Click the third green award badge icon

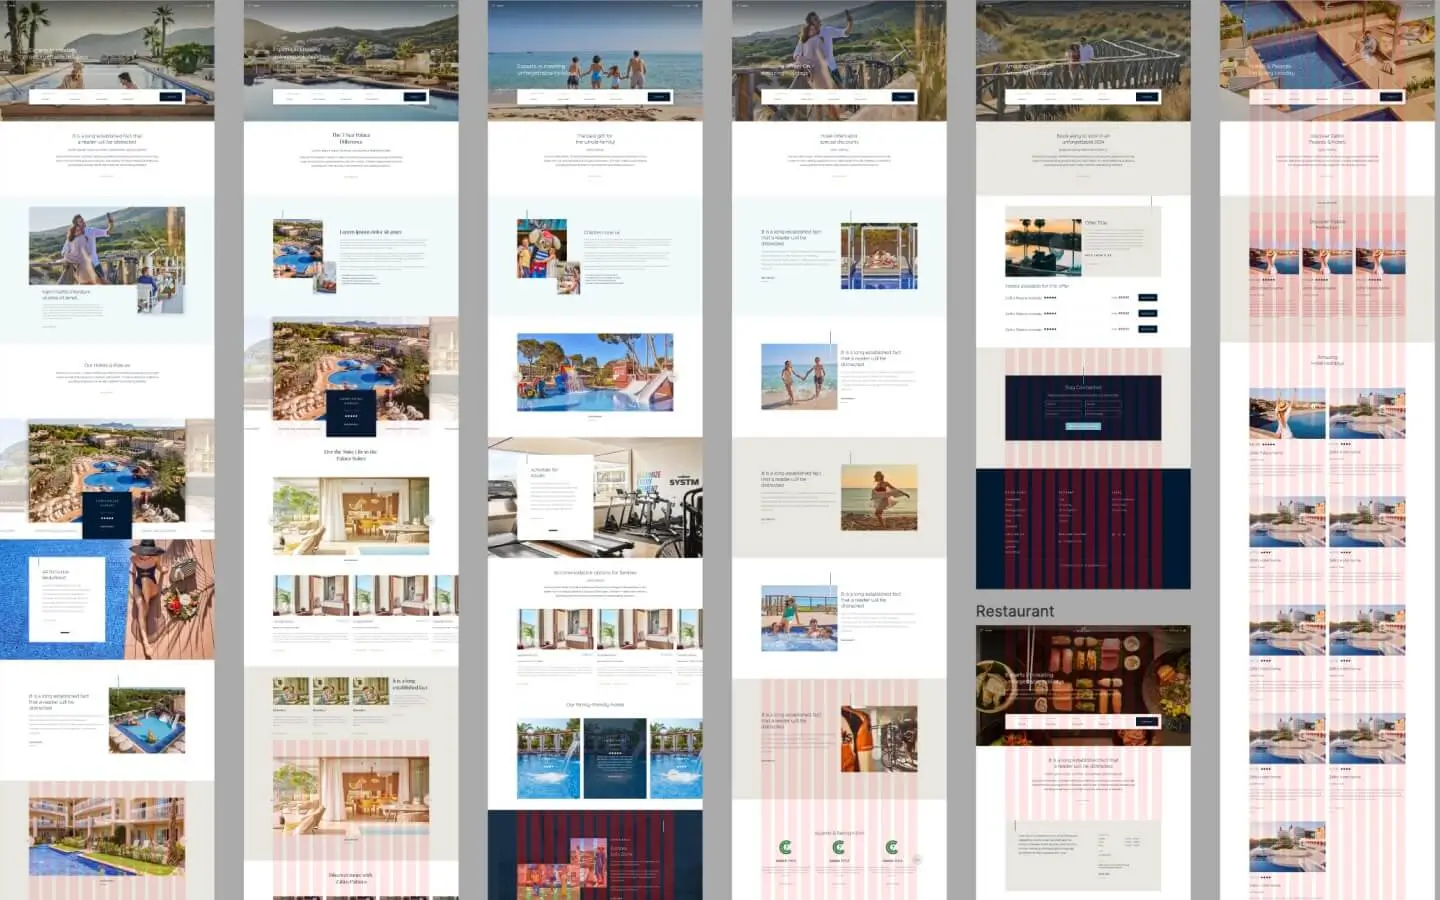(x=892, y=847)
